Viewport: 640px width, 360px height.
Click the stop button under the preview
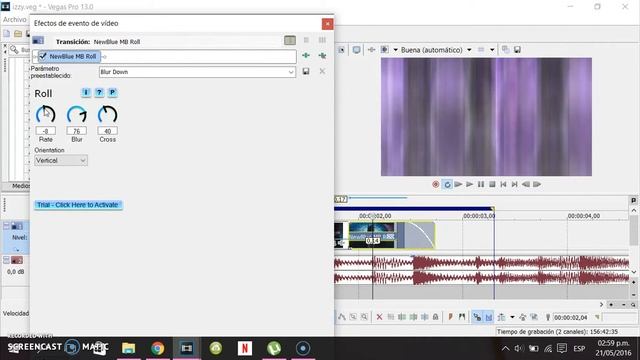[x=492, y=184]
